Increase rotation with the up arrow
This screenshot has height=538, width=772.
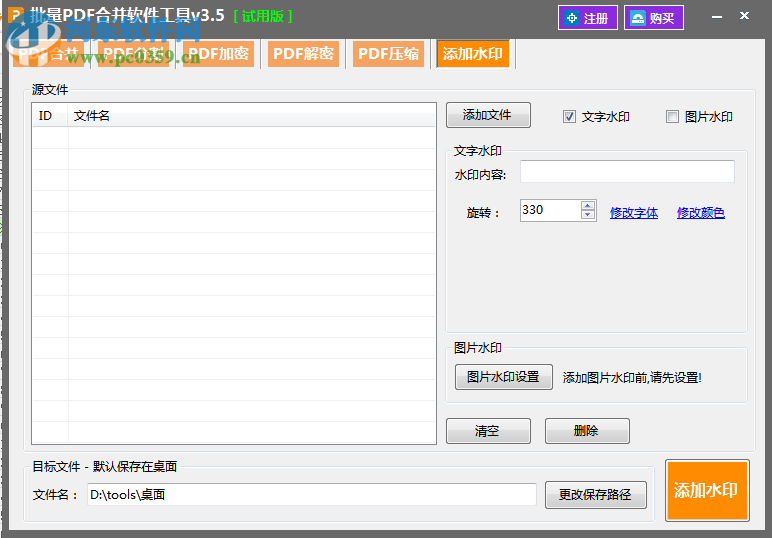(588, 205)
